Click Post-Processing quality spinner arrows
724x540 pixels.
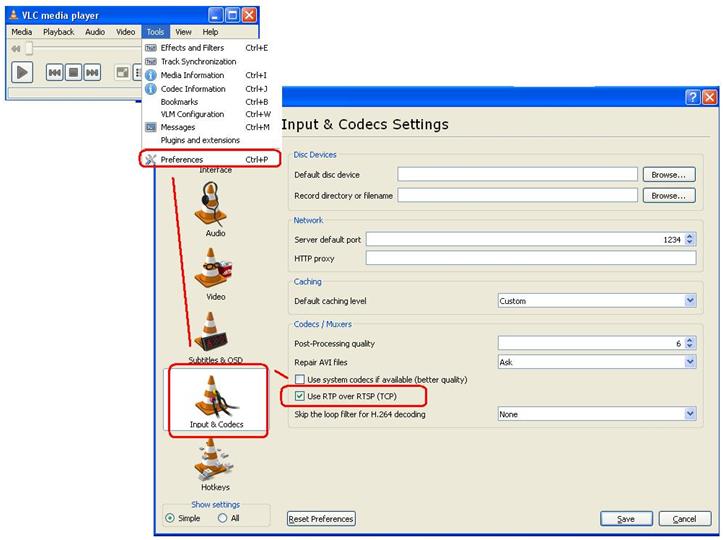[x=689, y=343]
